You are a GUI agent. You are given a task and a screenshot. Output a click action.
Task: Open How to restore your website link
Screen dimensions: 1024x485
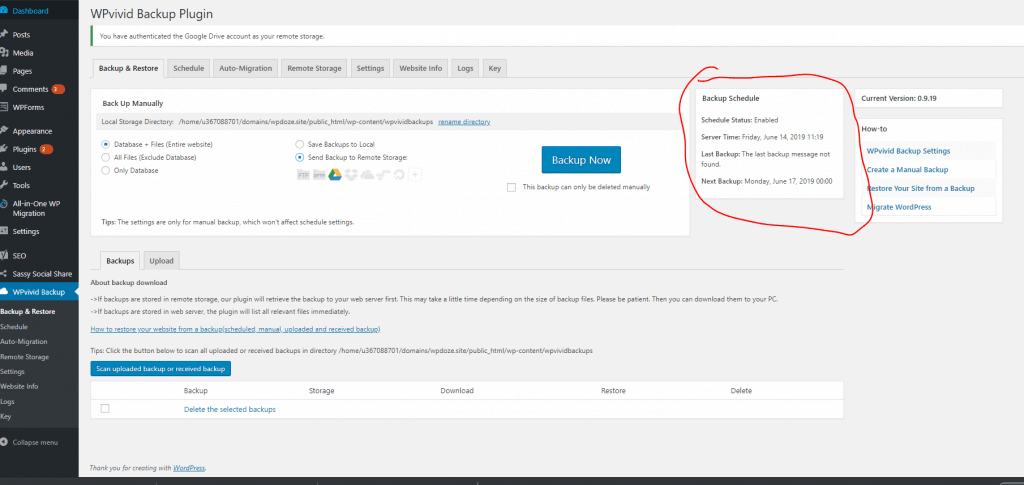[235, 329]
